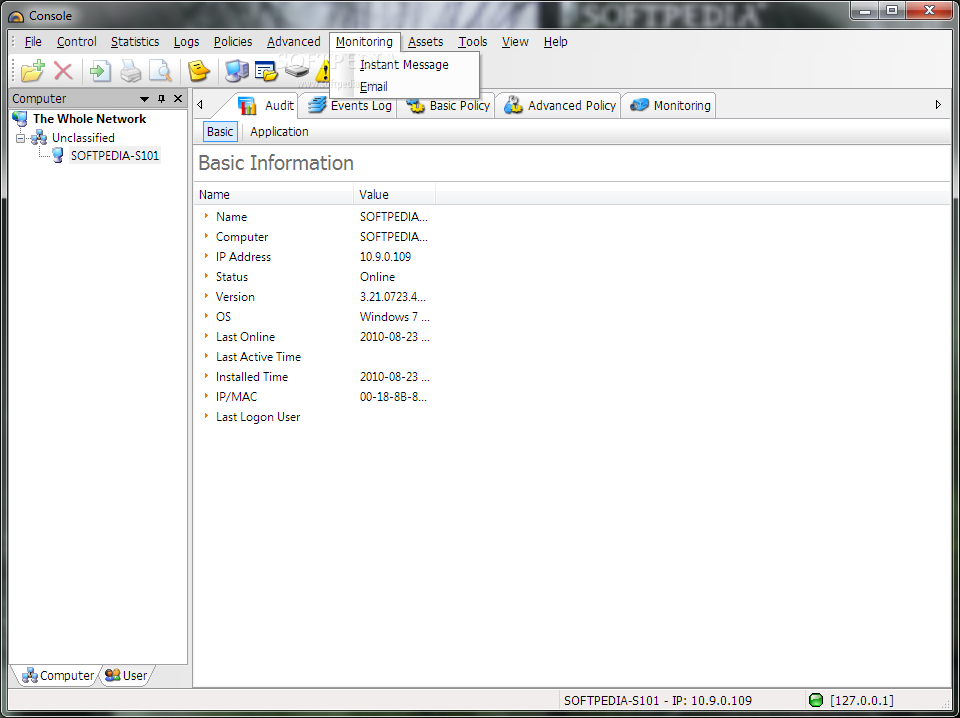Image resolution: width=960 pixels, height=718 pixels.
Task: Close the Computer side panel
Action: (178, 99)
